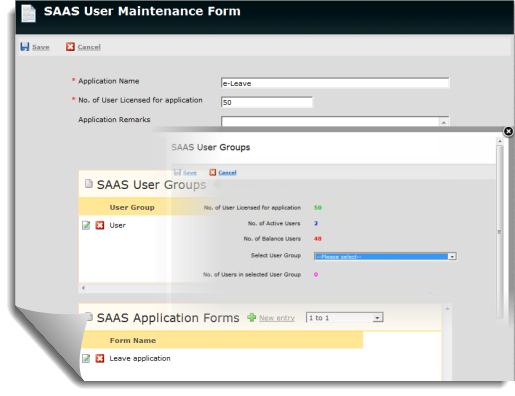Click the popup's red Cancel icon

click(x=213, y=172)
